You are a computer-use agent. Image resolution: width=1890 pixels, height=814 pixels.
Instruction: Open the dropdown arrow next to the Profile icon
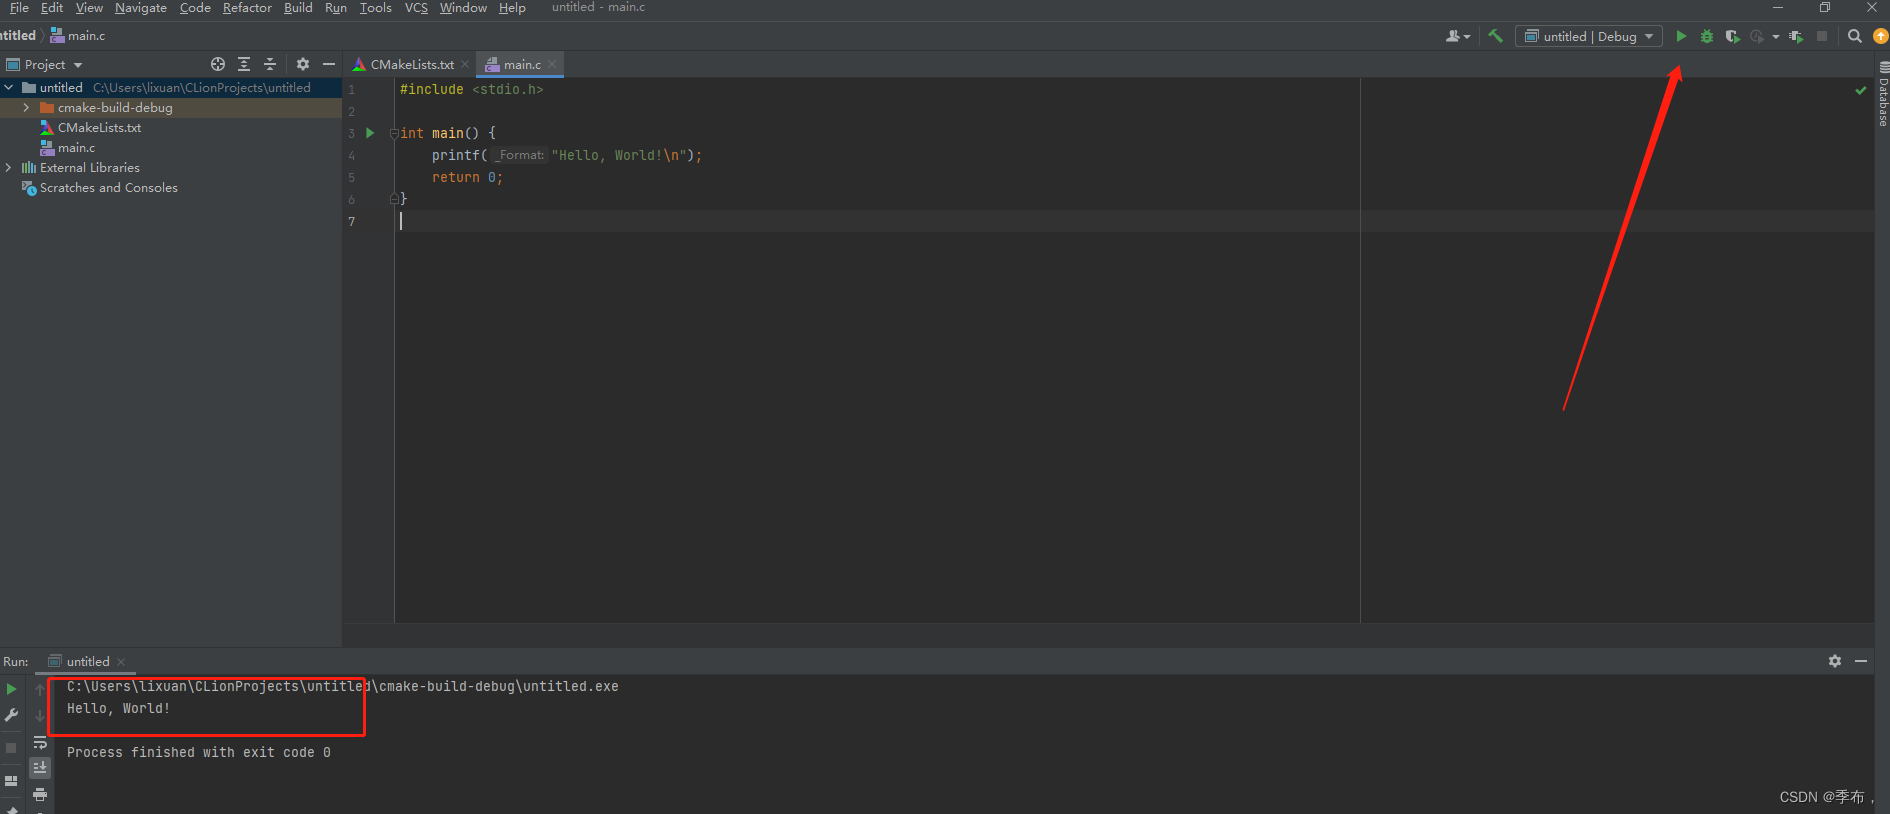[1776, 37]
